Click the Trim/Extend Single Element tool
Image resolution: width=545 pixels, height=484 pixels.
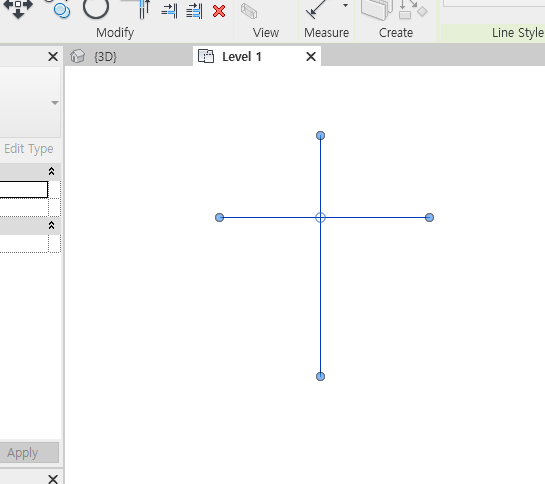pos(169,11)
